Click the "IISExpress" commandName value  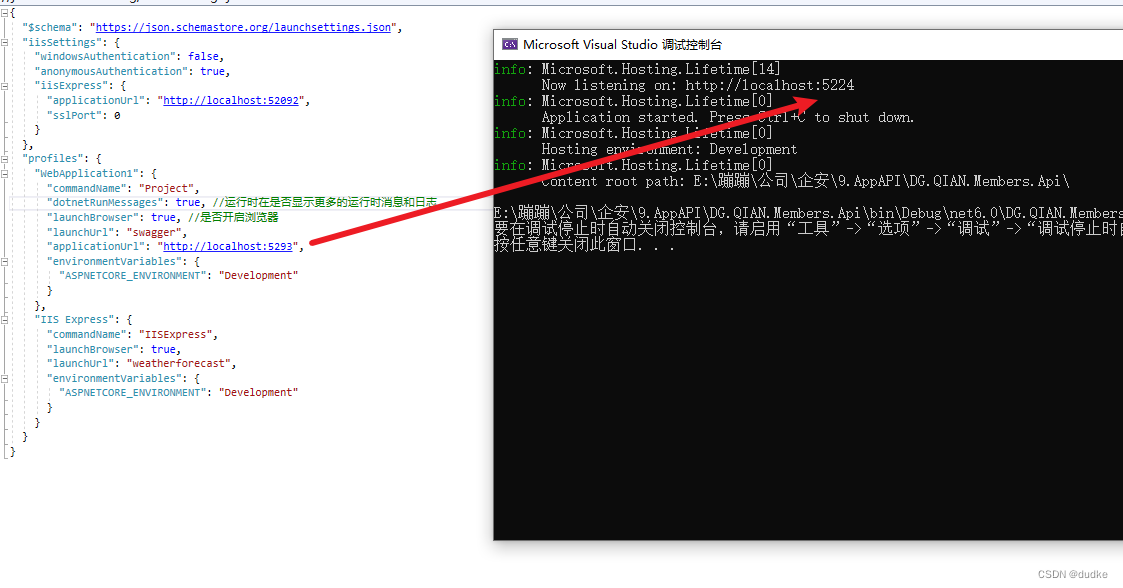click(176, 334)
